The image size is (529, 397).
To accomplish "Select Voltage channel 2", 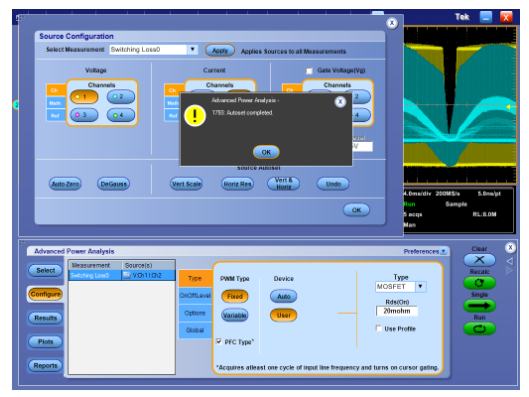I will click(121, 96).
